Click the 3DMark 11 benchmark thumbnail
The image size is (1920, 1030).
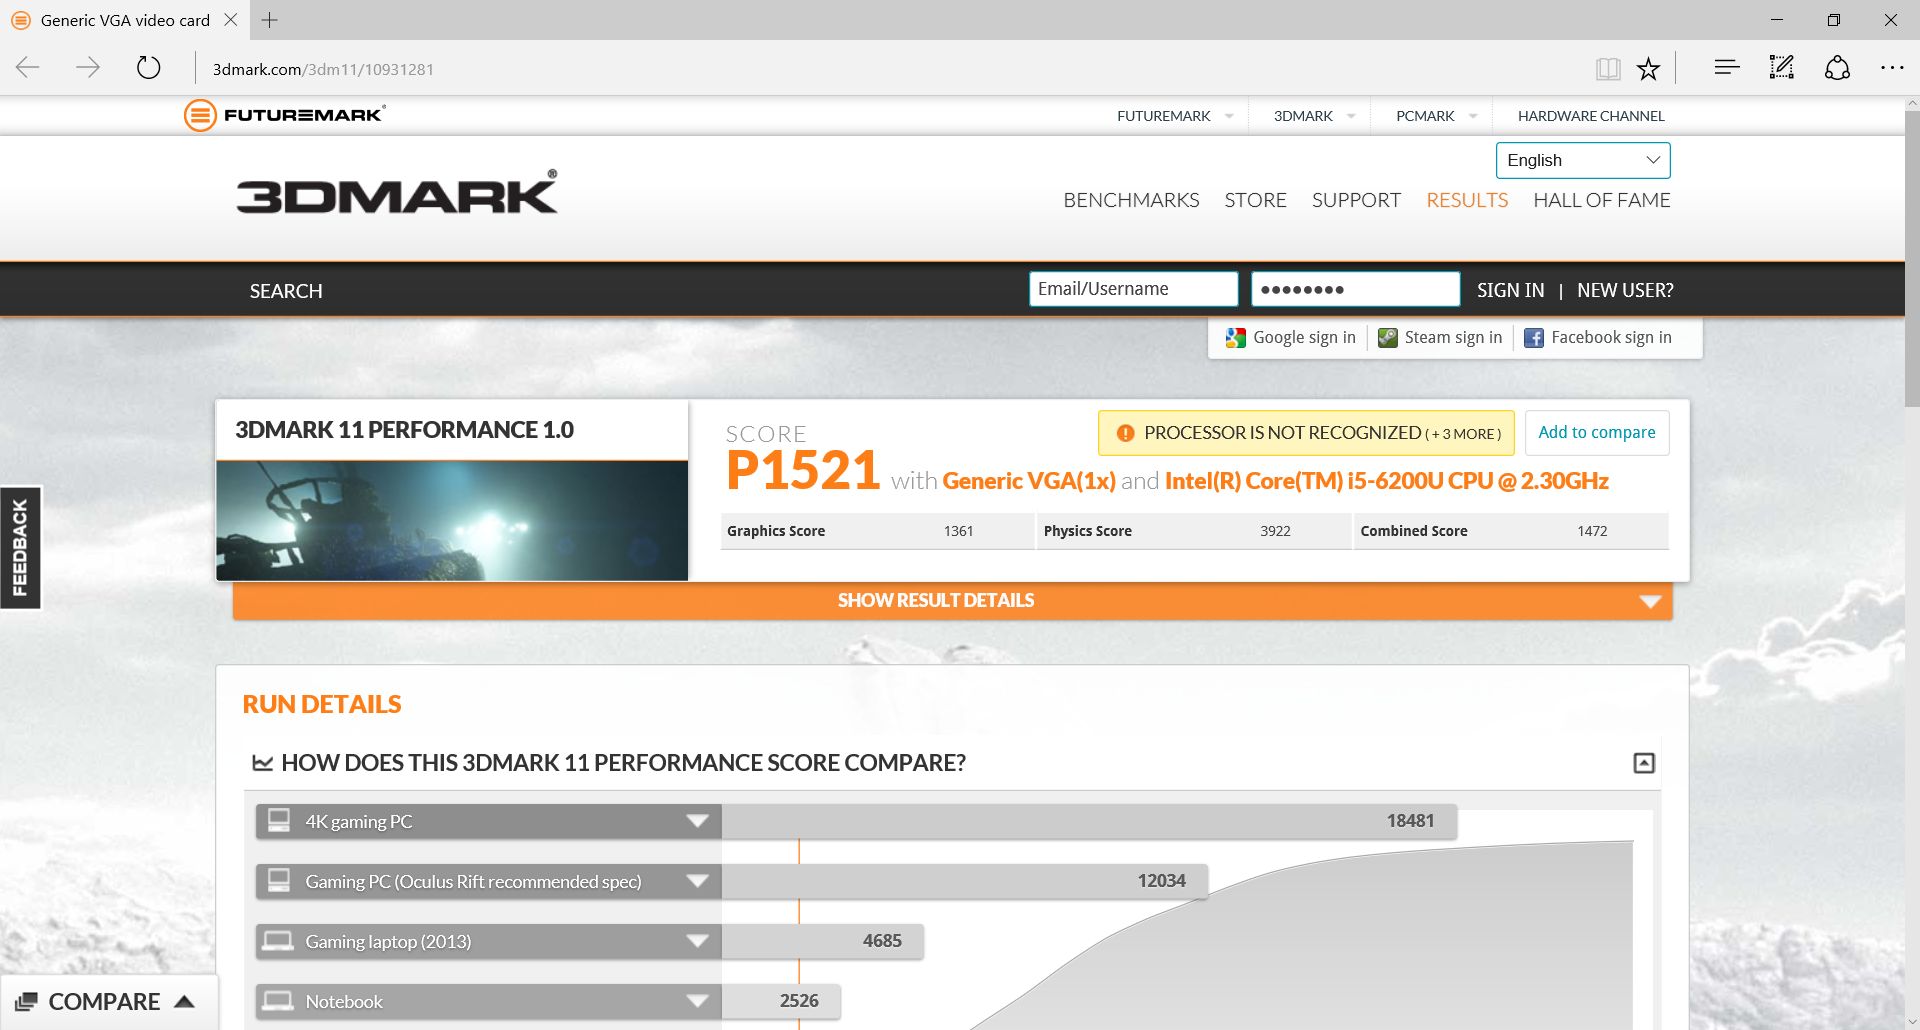tap(452, 521)
